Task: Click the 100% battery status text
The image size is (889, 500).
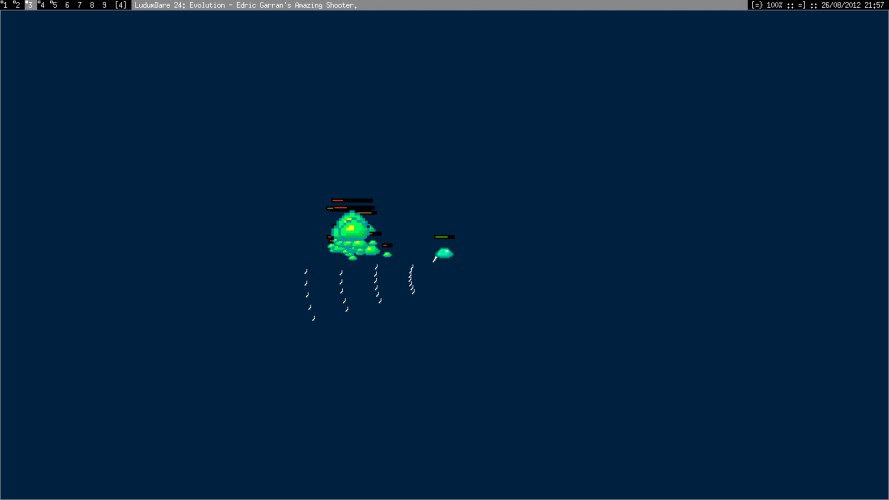Action: pos(774,5)
